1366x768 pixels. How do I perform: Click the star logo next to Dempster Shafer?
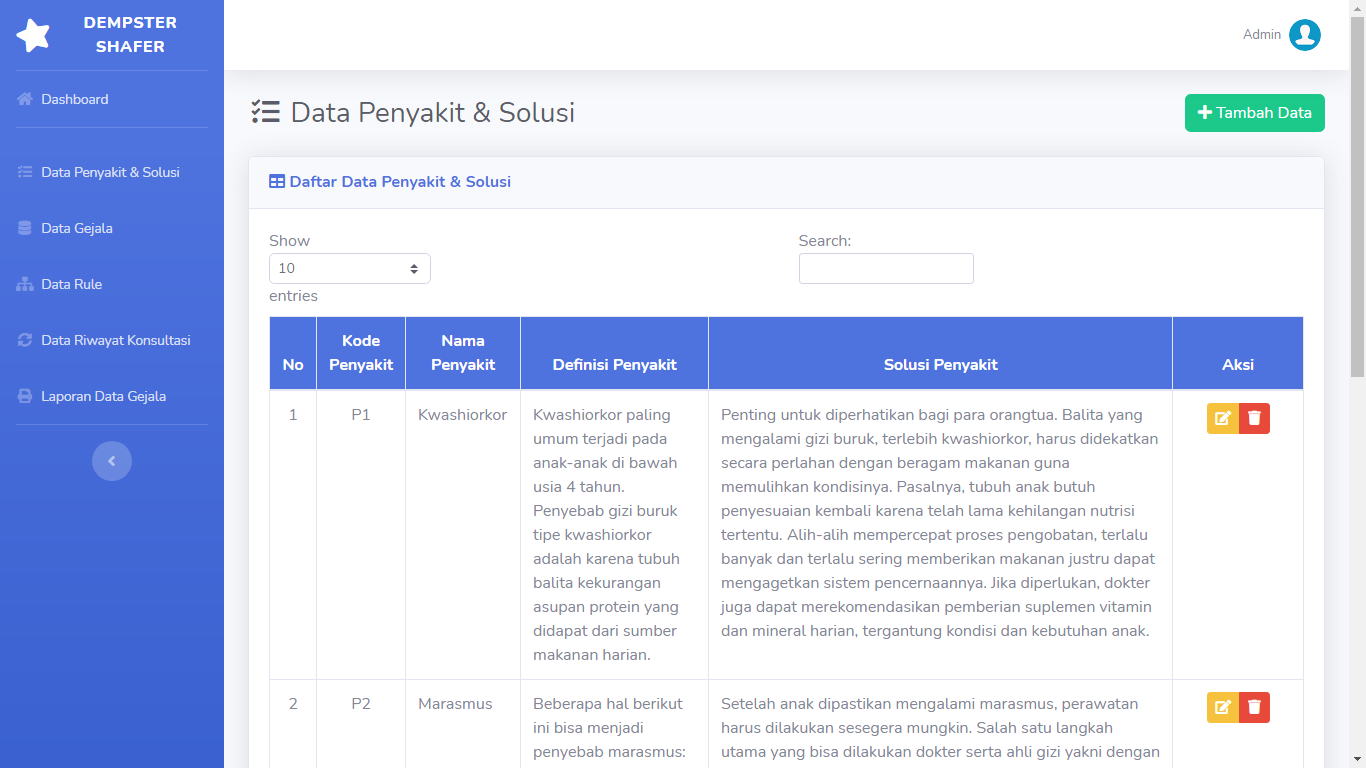33,34
